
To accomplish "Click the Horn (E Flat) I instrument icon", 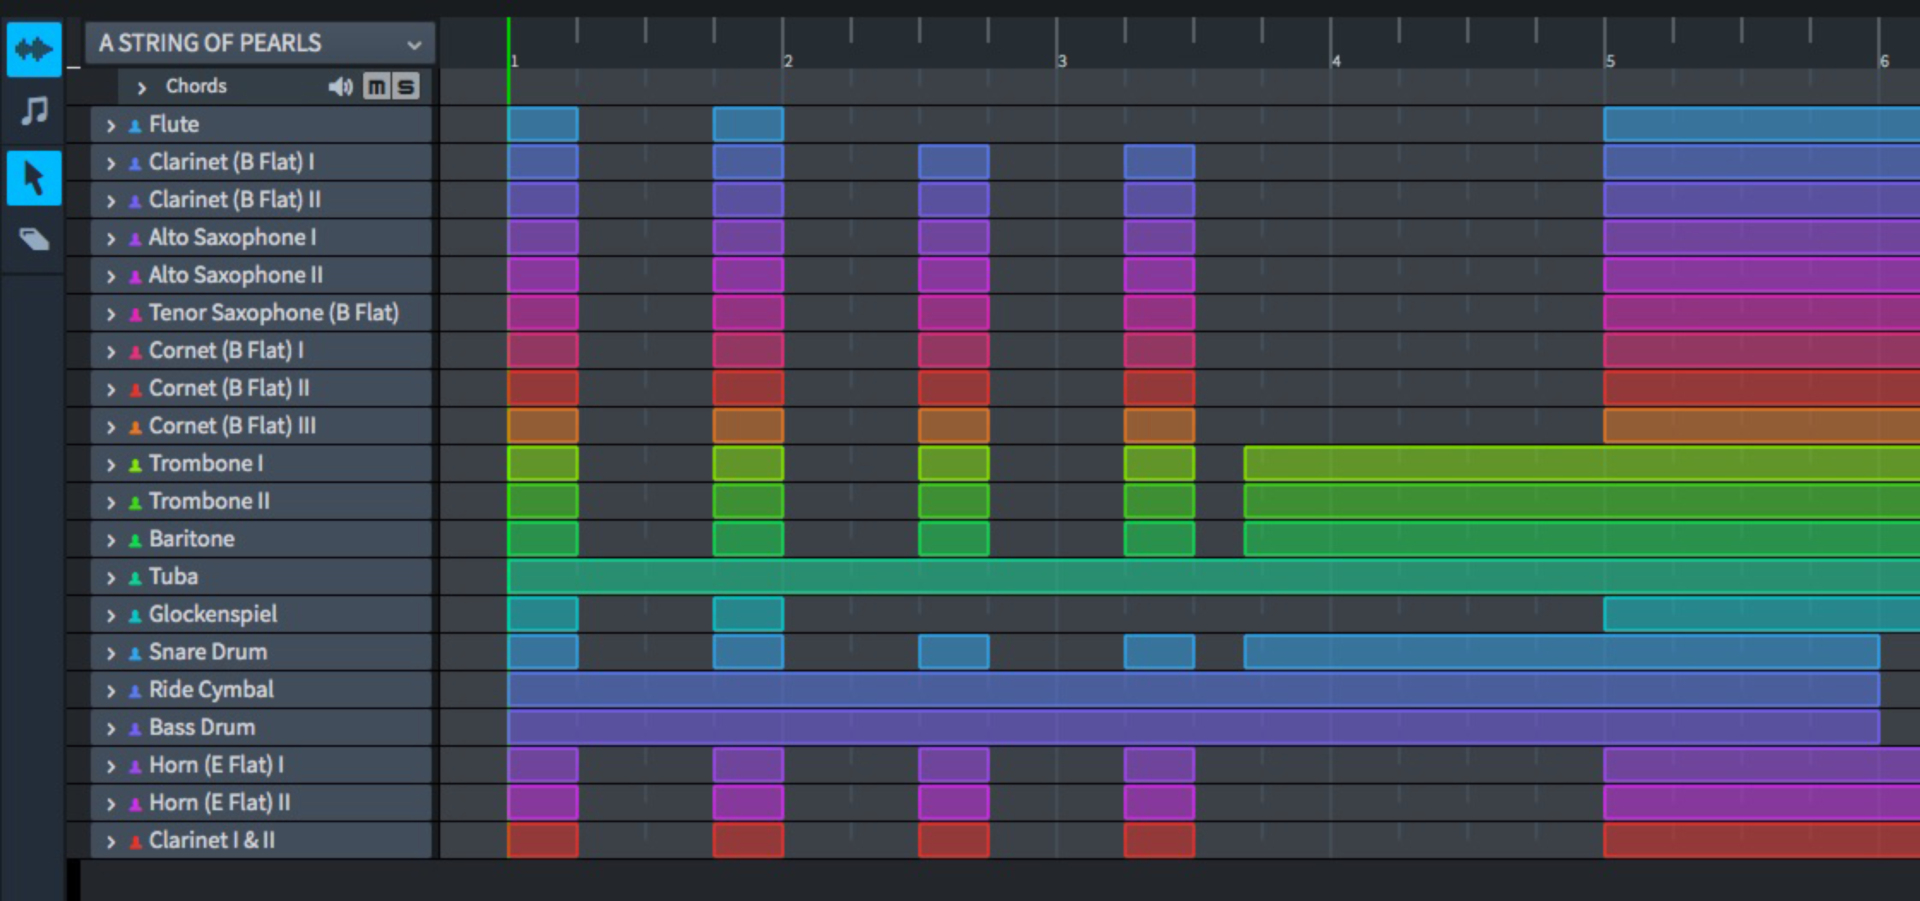I will click(x=135, y=767).
